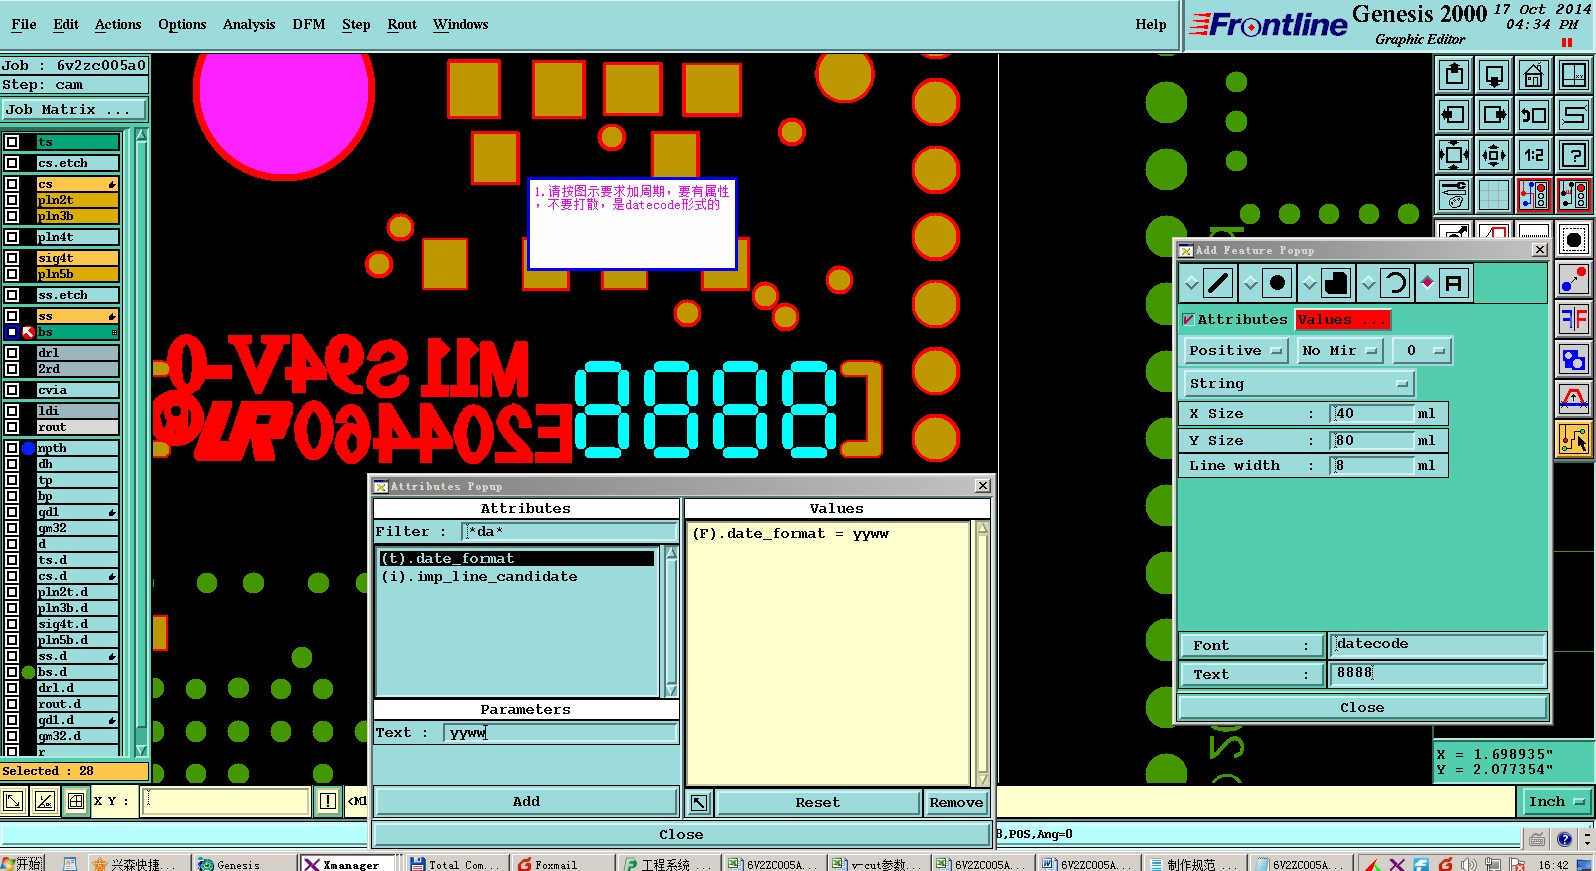
Task: Click the previous zoom (undo view) icon
Action: 1534,115
